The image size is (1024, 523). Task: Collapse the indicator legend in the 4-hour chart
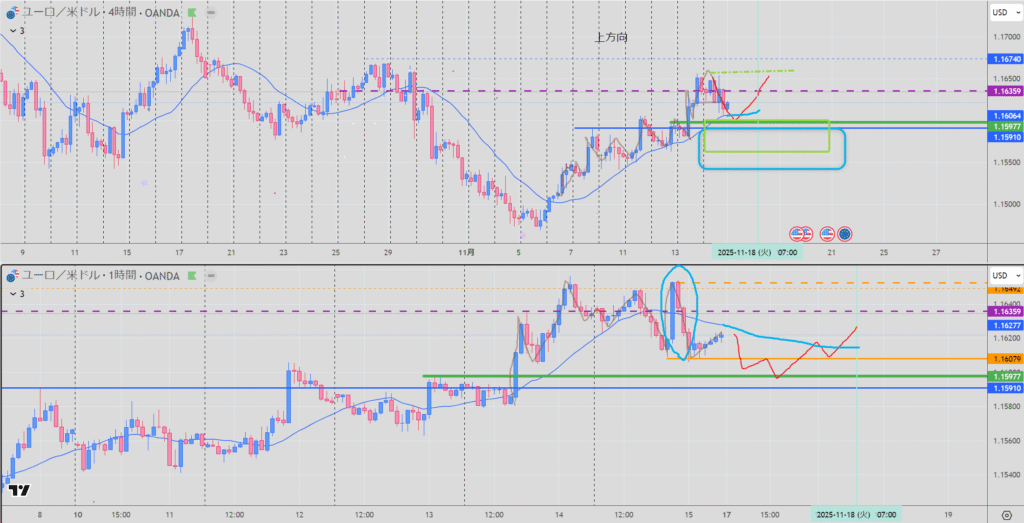point(13,31)
